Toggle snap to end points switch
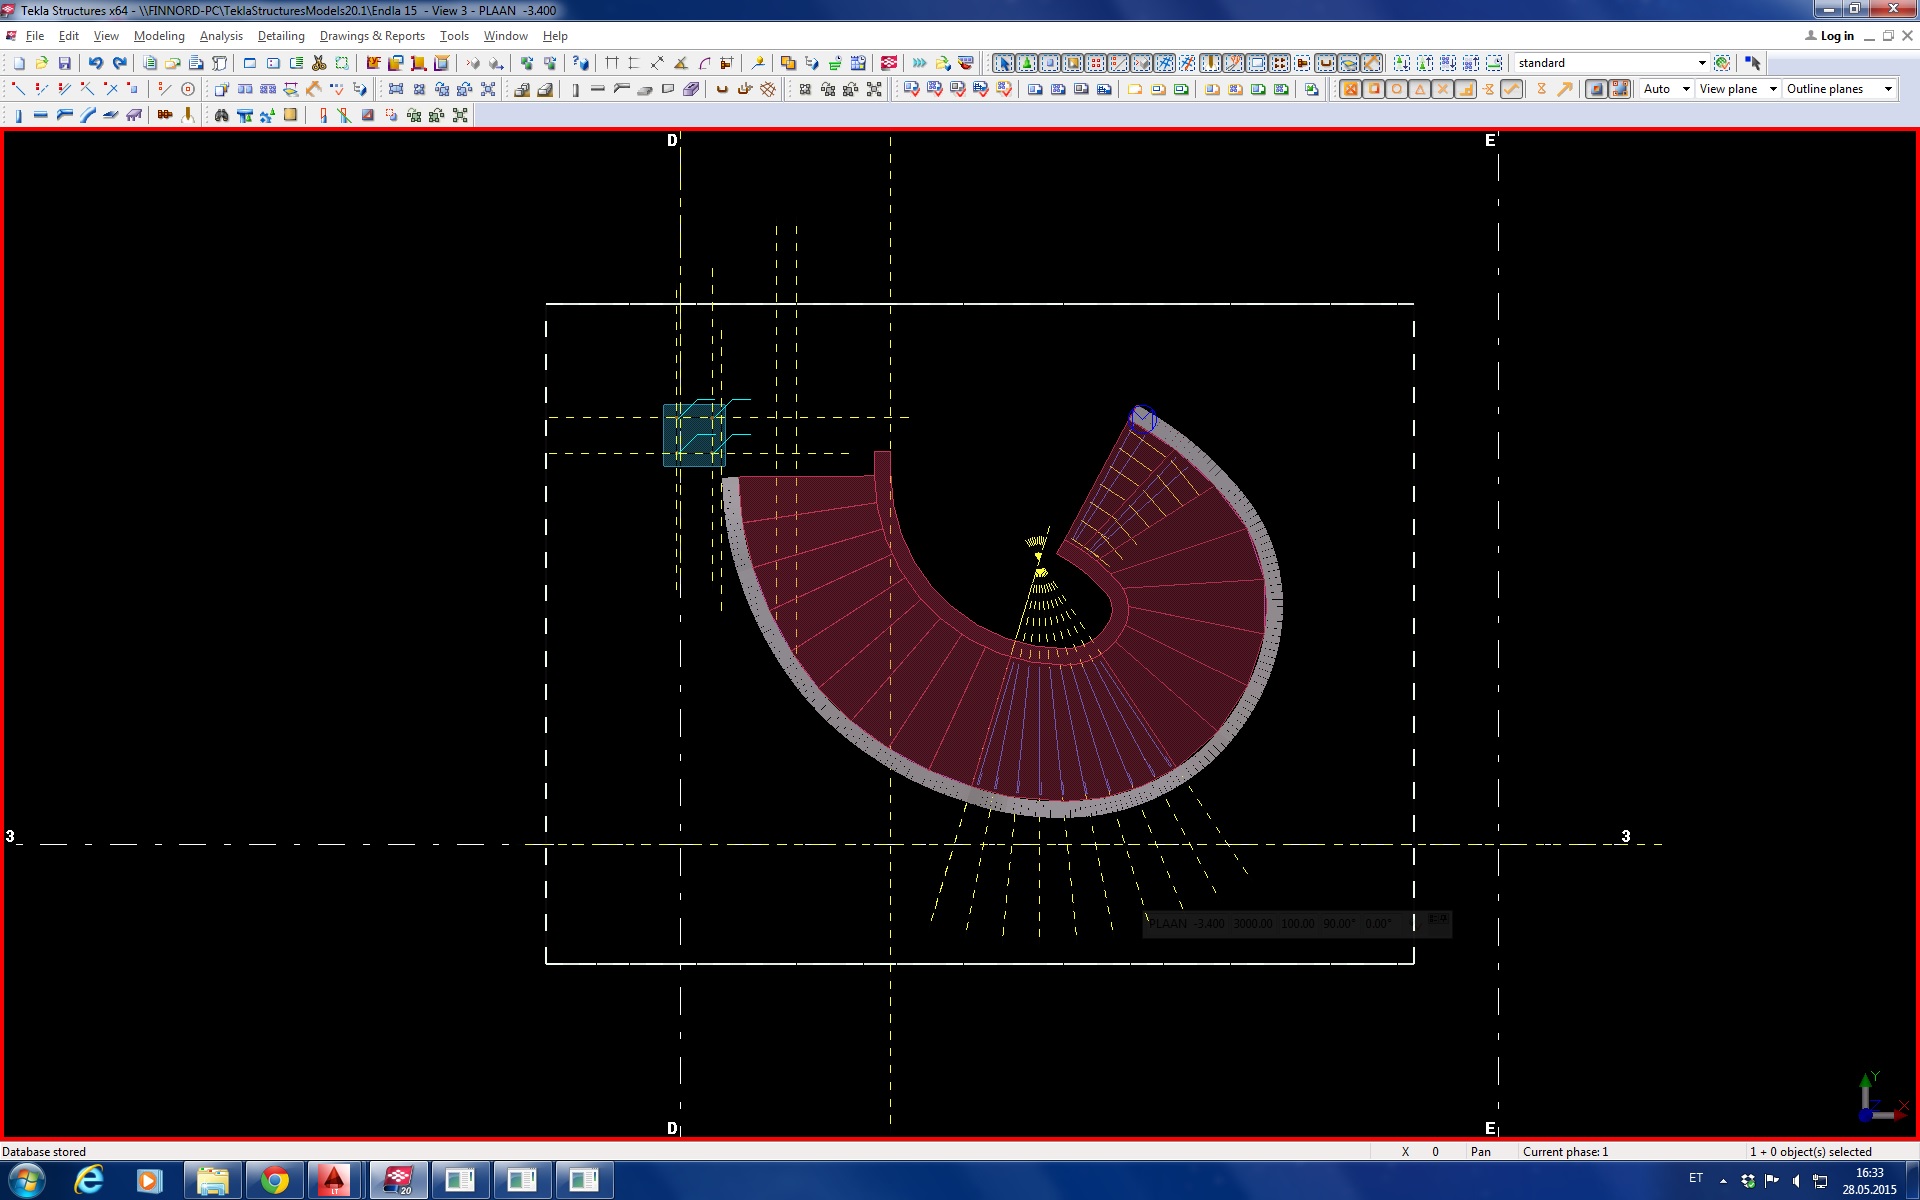1920x1200 pixels. (1374, 89)
